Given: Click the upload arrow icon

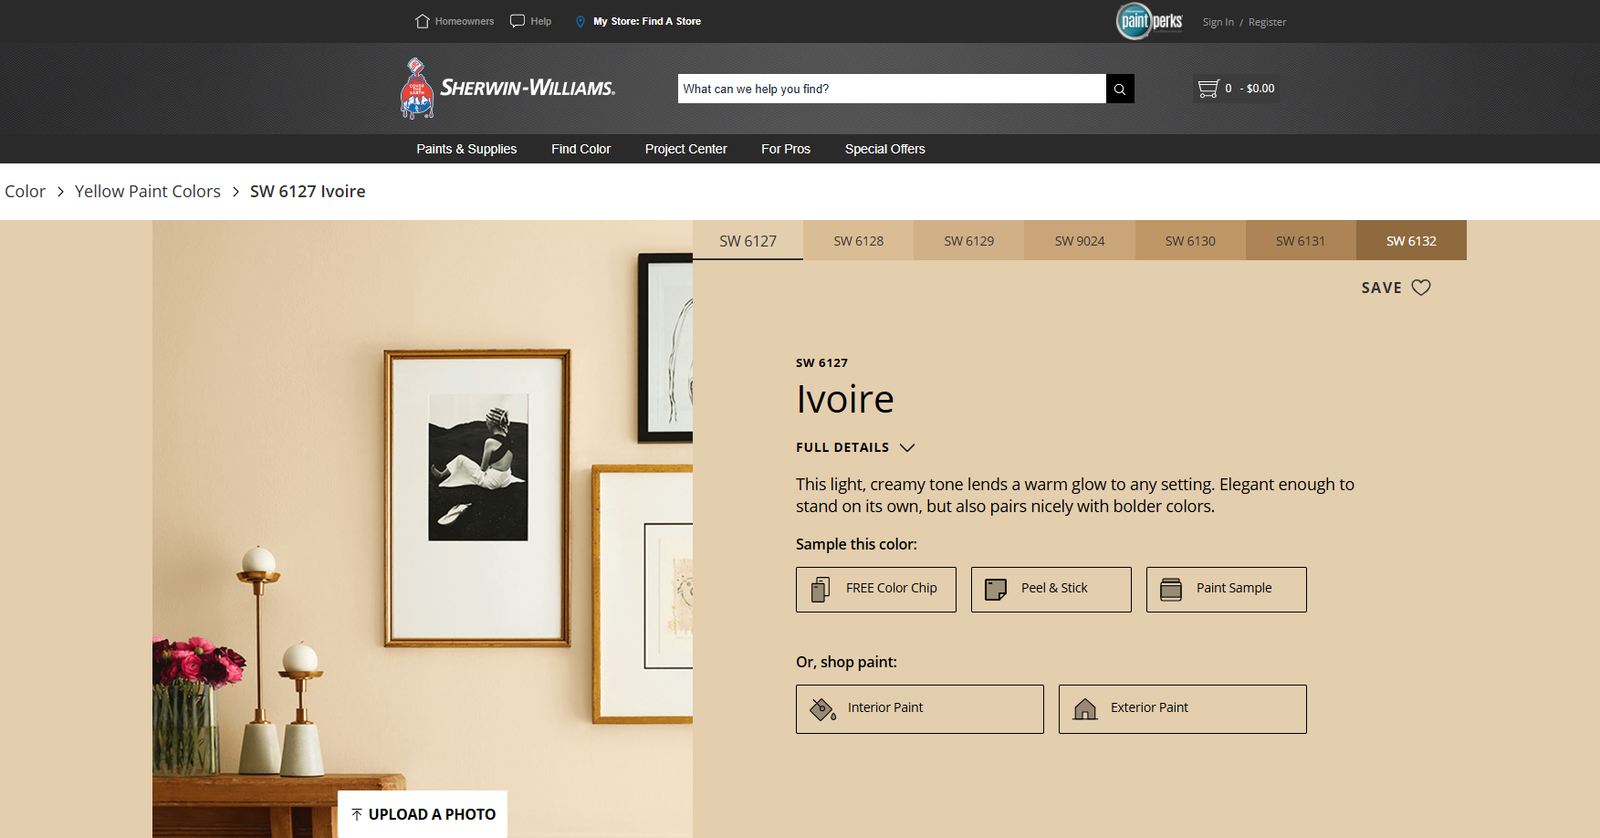Looking at the screenshot, I should tap(357, 815).
